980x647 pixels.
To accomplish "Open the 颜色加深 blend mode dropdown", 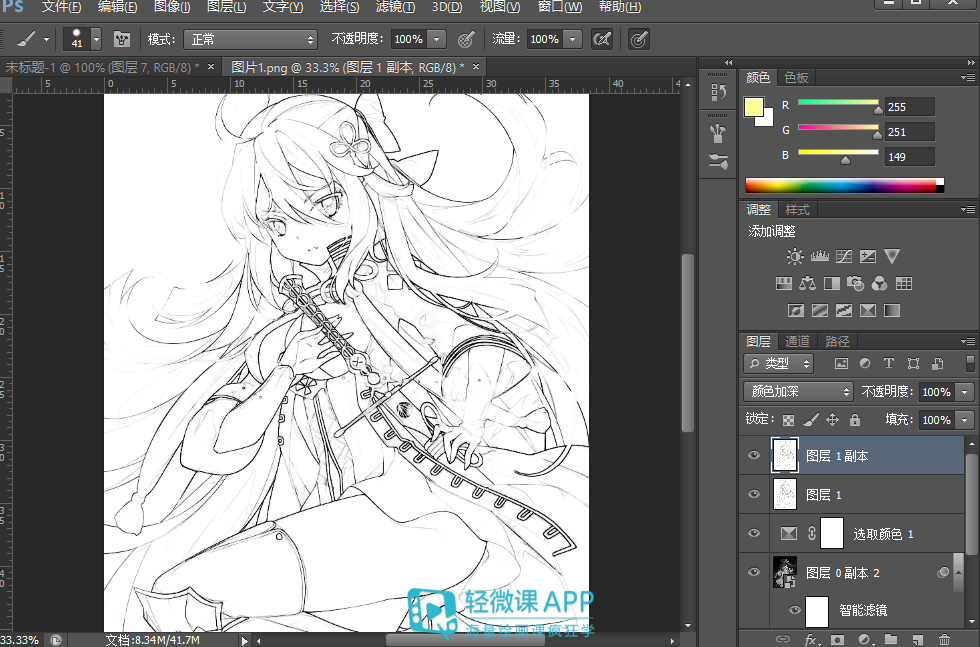I will coord(798,391).
